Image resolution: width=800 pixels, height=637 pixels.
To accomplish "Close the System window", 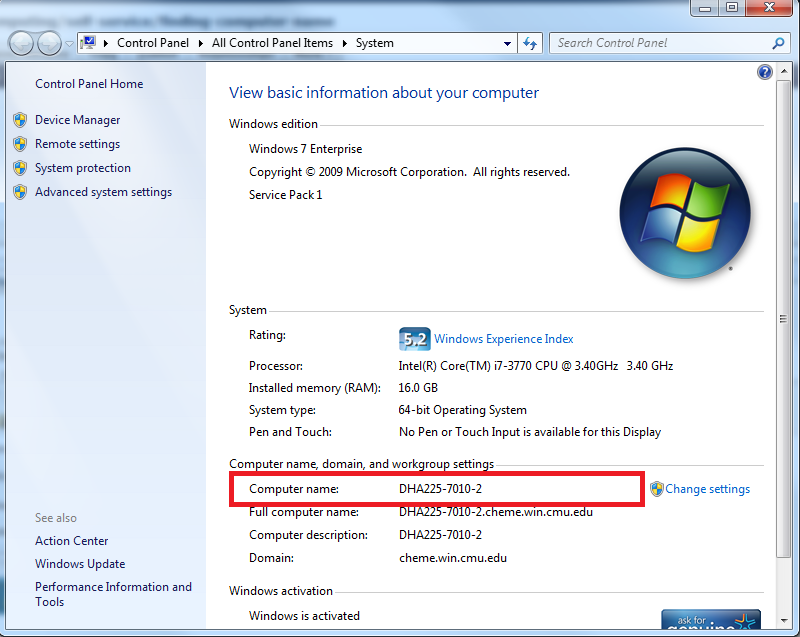I will coord(769,8).
